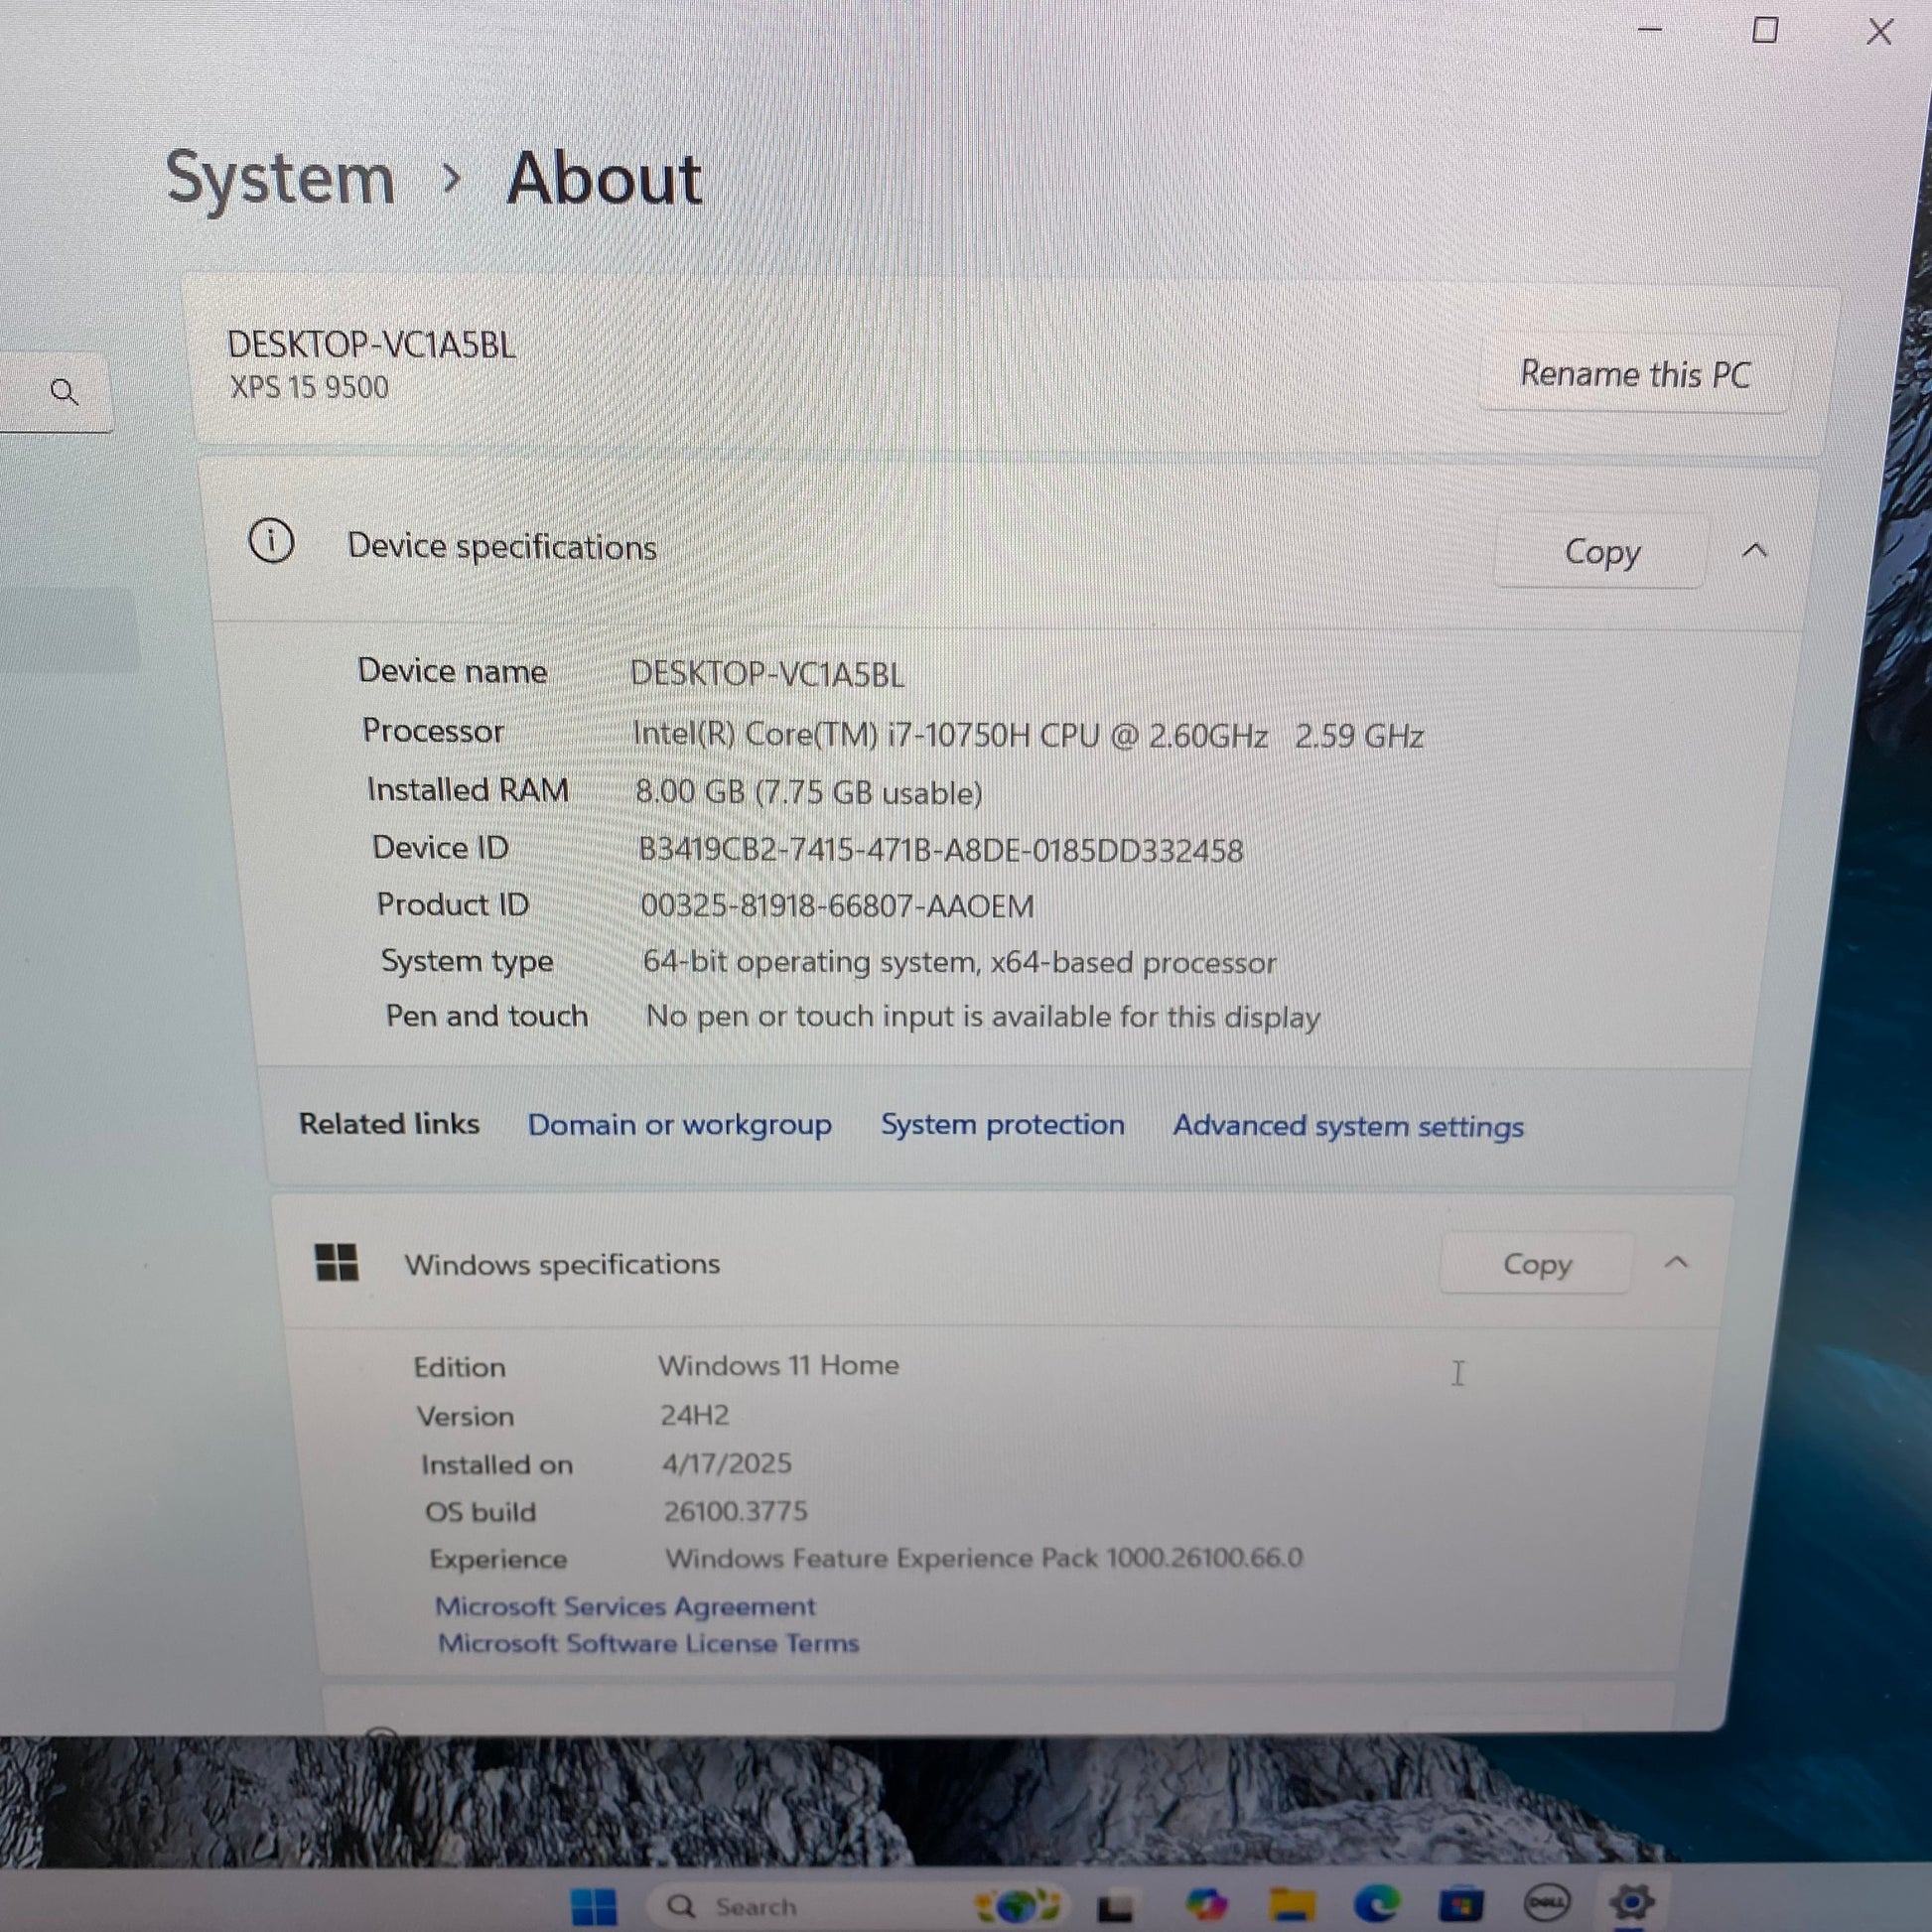Click the OS build value 26100.3775
The height and width of the screenshot is (1932, 1932).
(735, 1510)
